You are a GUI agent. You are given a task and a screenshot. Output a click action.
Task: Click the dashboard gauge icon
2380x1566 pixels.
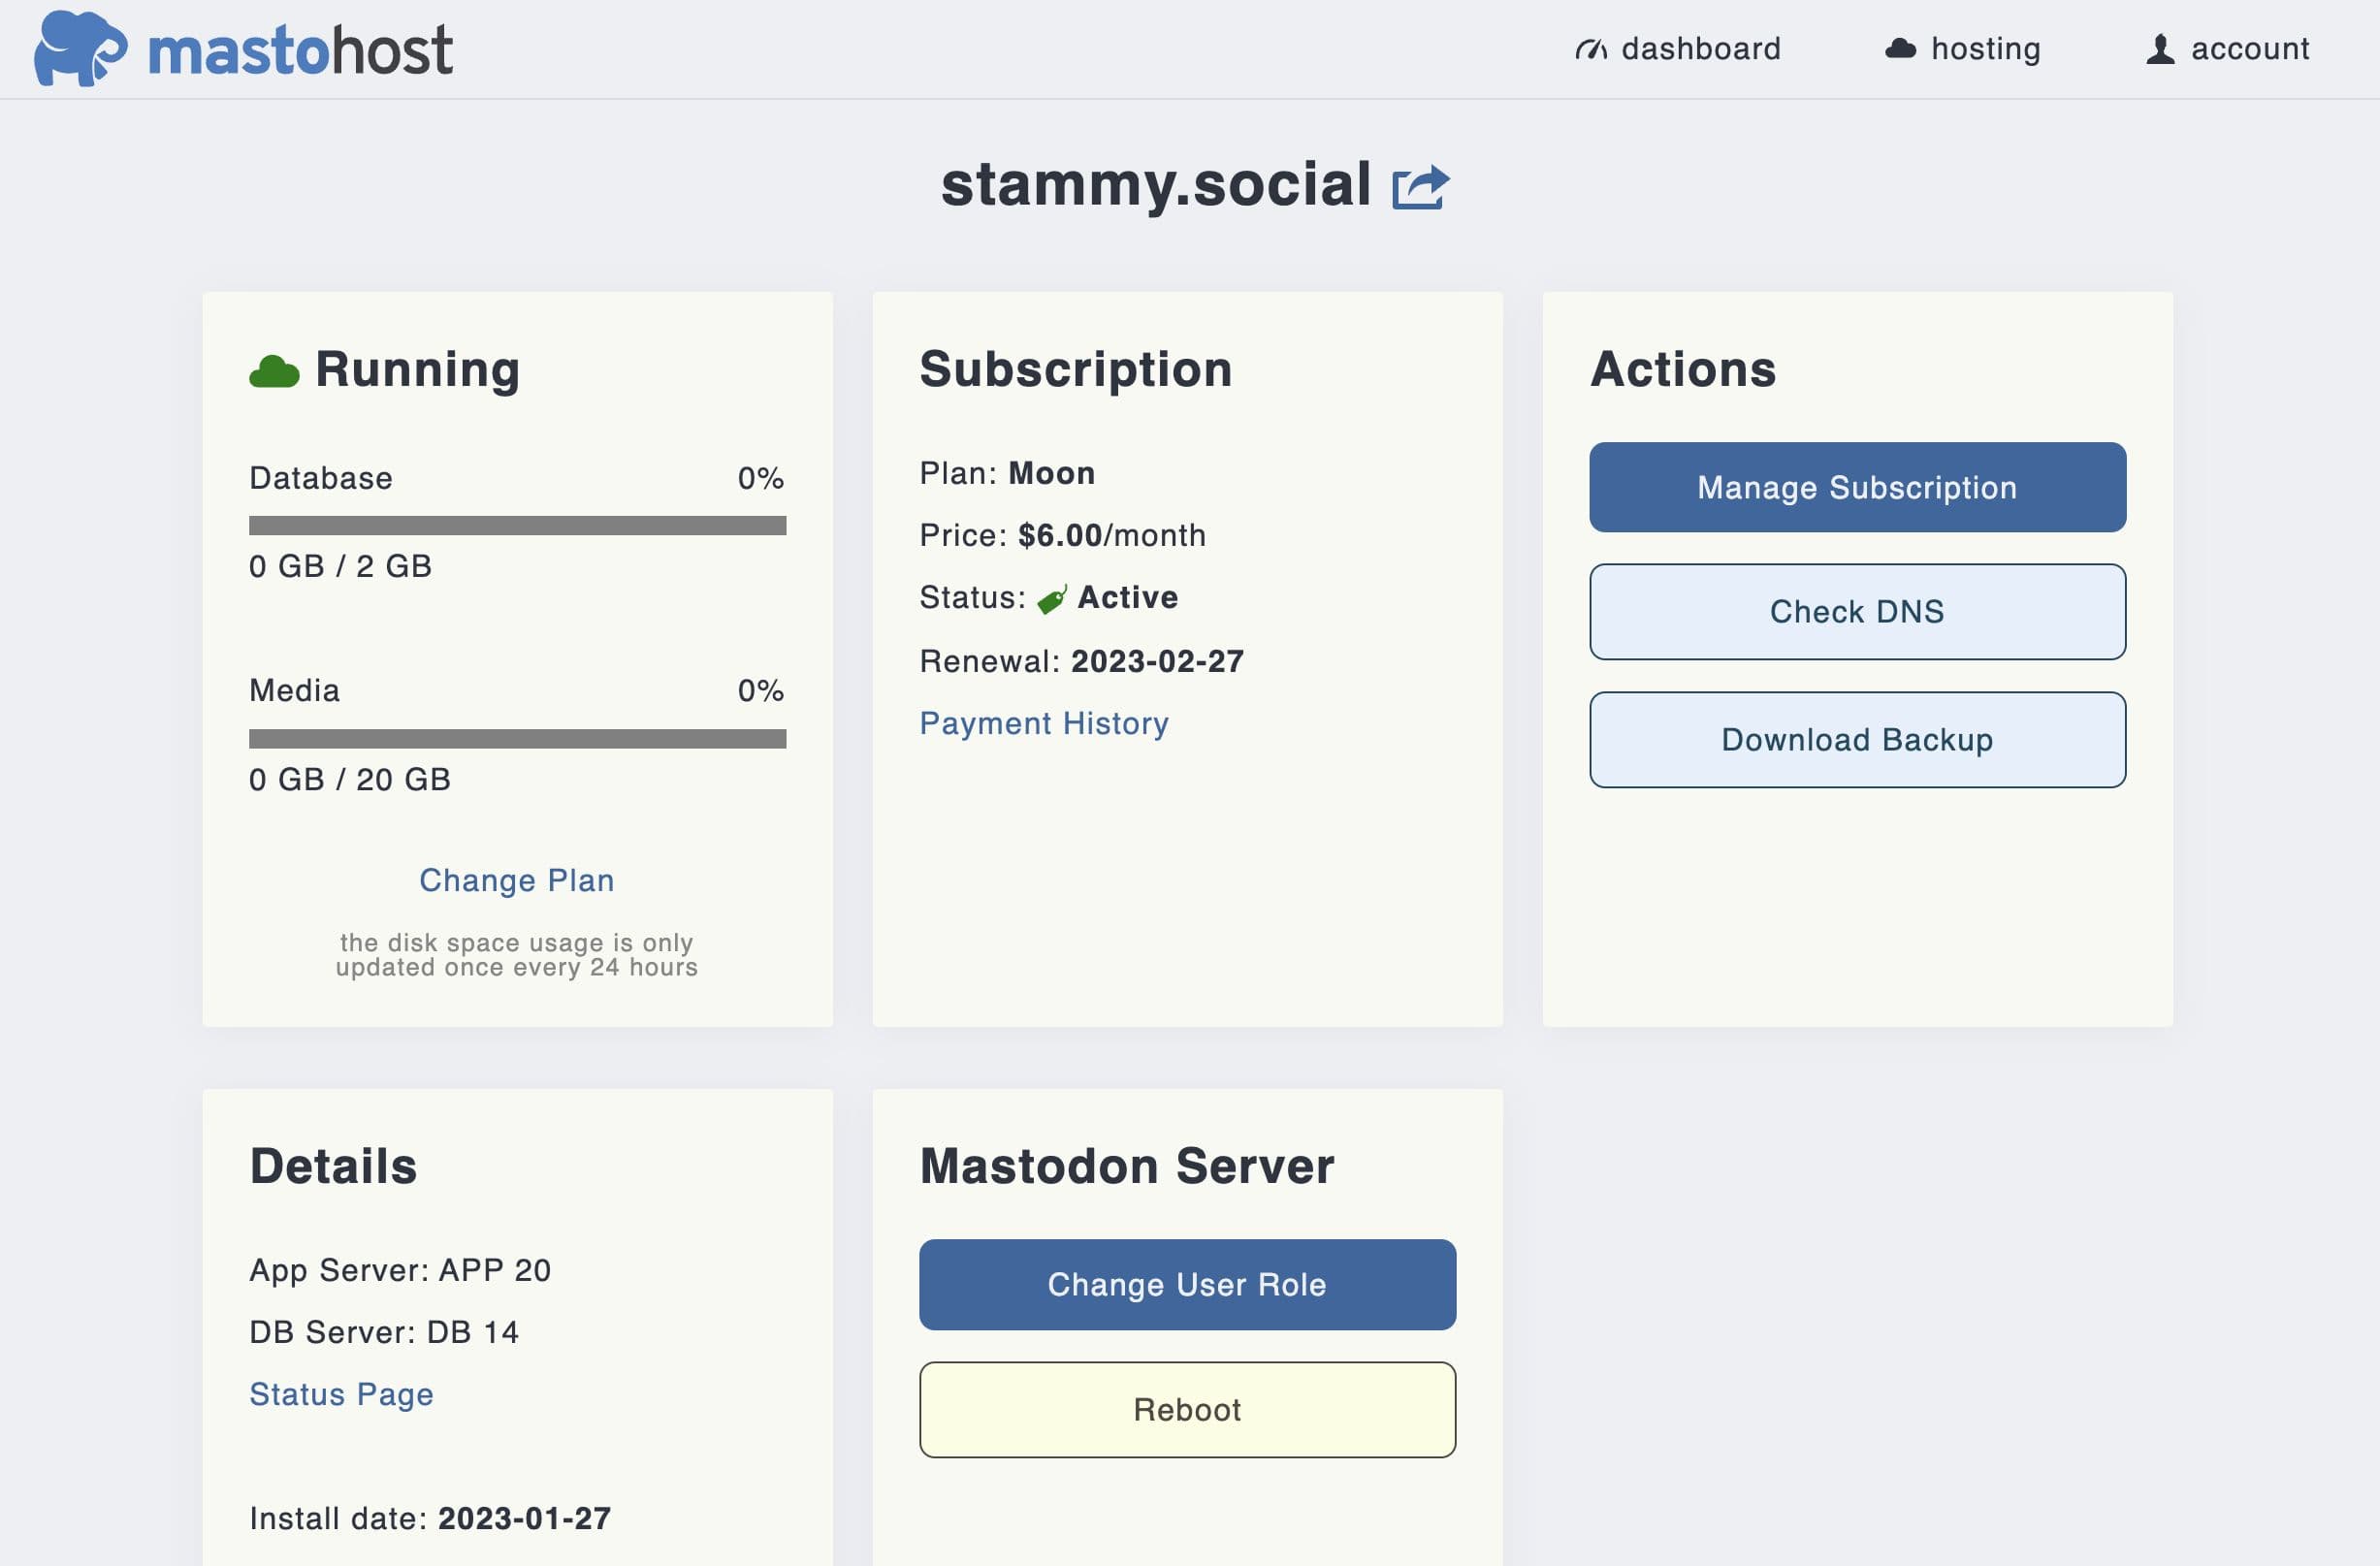(x=1591, y=49)
